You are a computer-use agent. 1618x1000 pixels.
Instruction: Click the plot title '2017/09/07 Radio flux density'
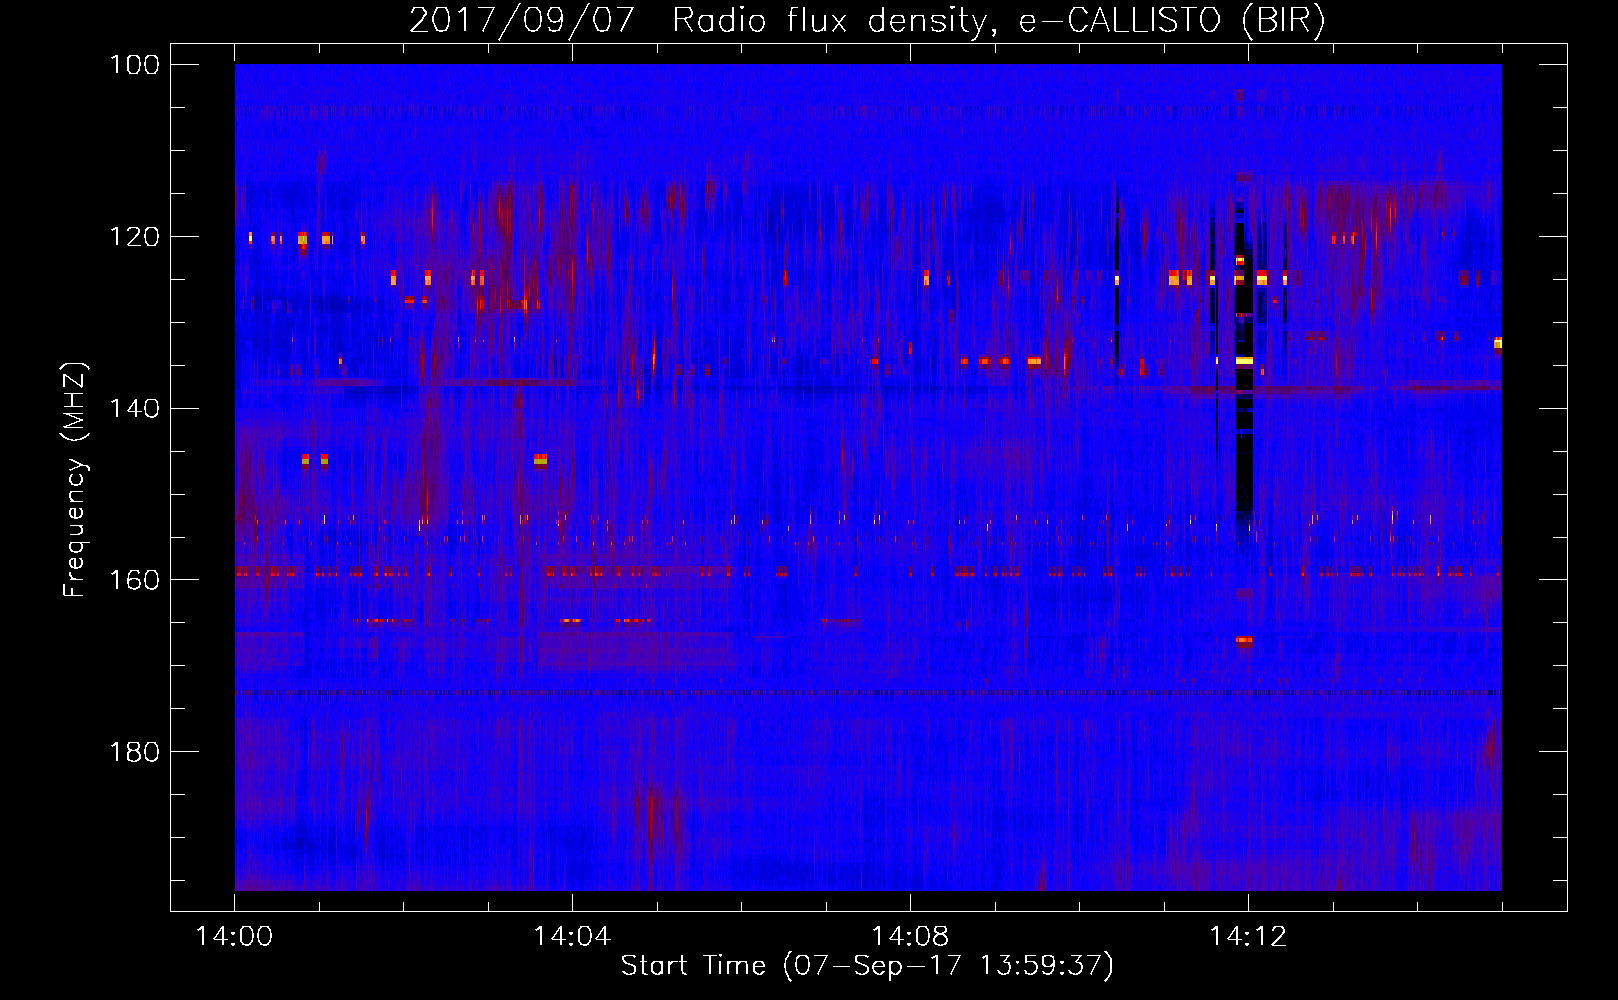[867, 20]
